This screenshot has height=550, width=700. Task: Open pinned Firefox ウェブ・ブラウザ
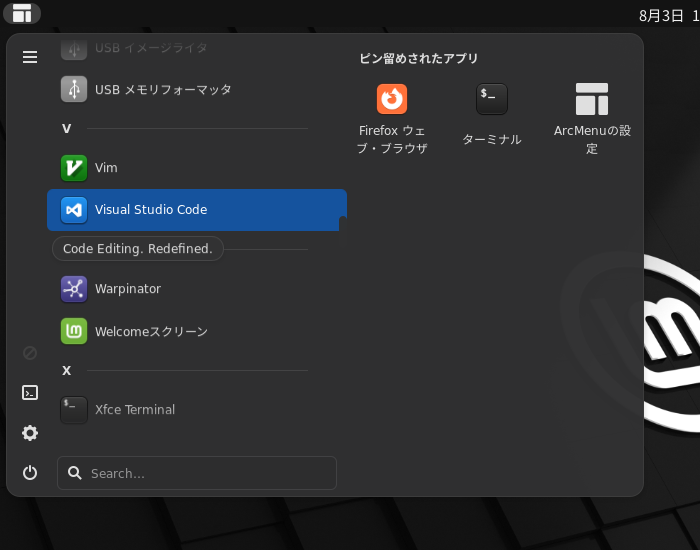pos(392,119)
